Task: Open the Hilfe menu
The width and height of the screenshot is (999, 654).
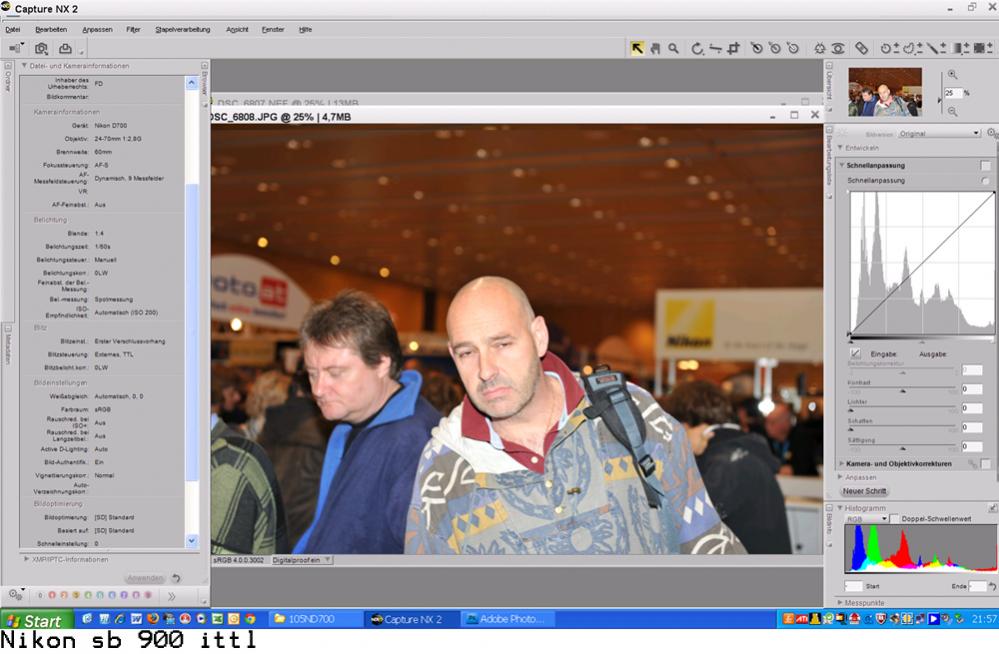Action: (305, 29)
